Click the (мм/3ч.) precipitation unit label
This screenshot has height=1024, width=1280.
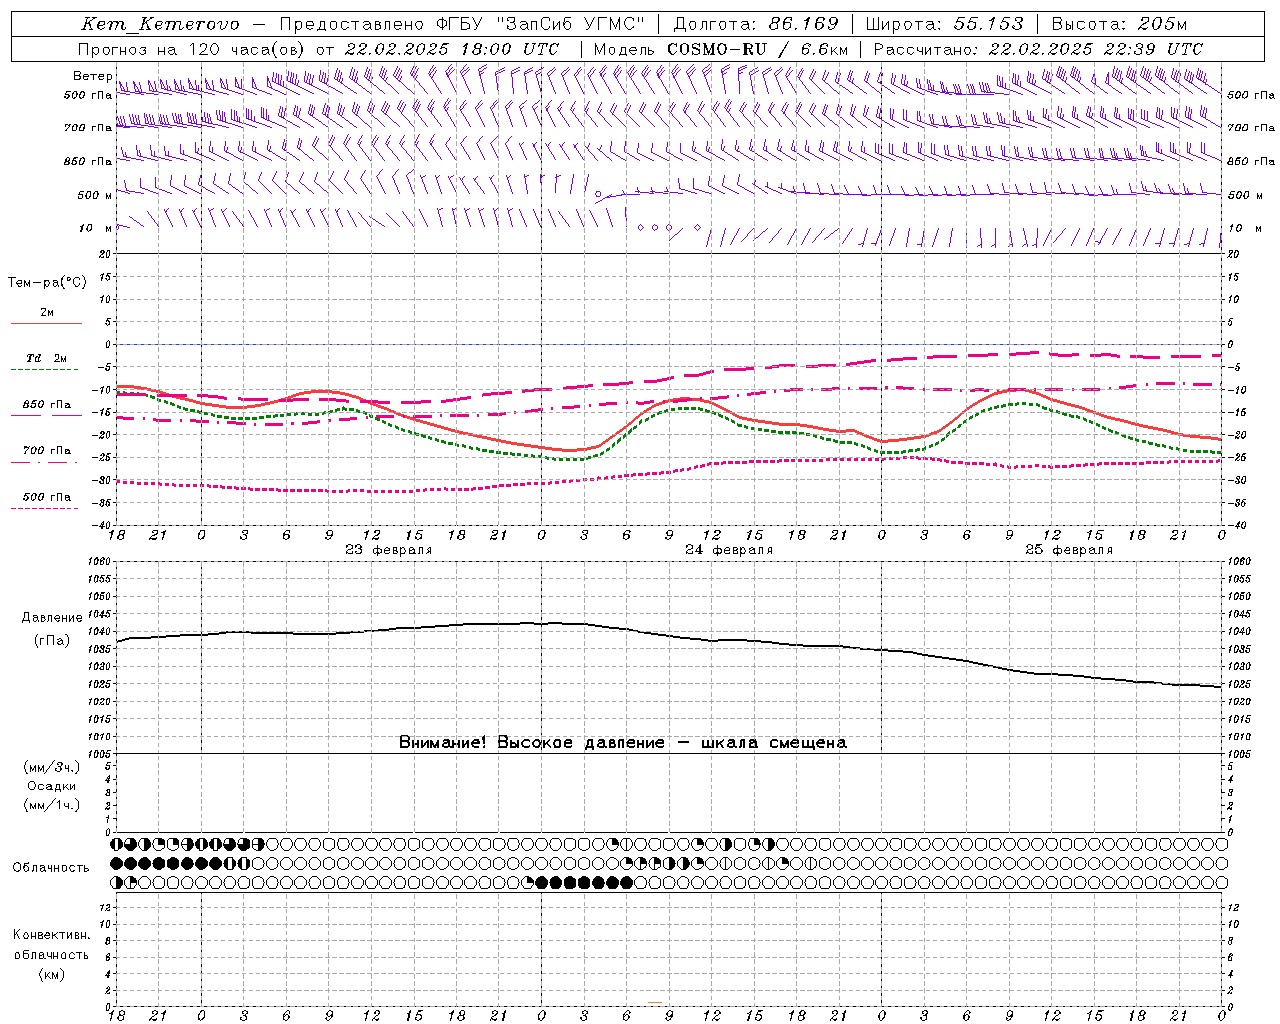[x=52, y=767]
